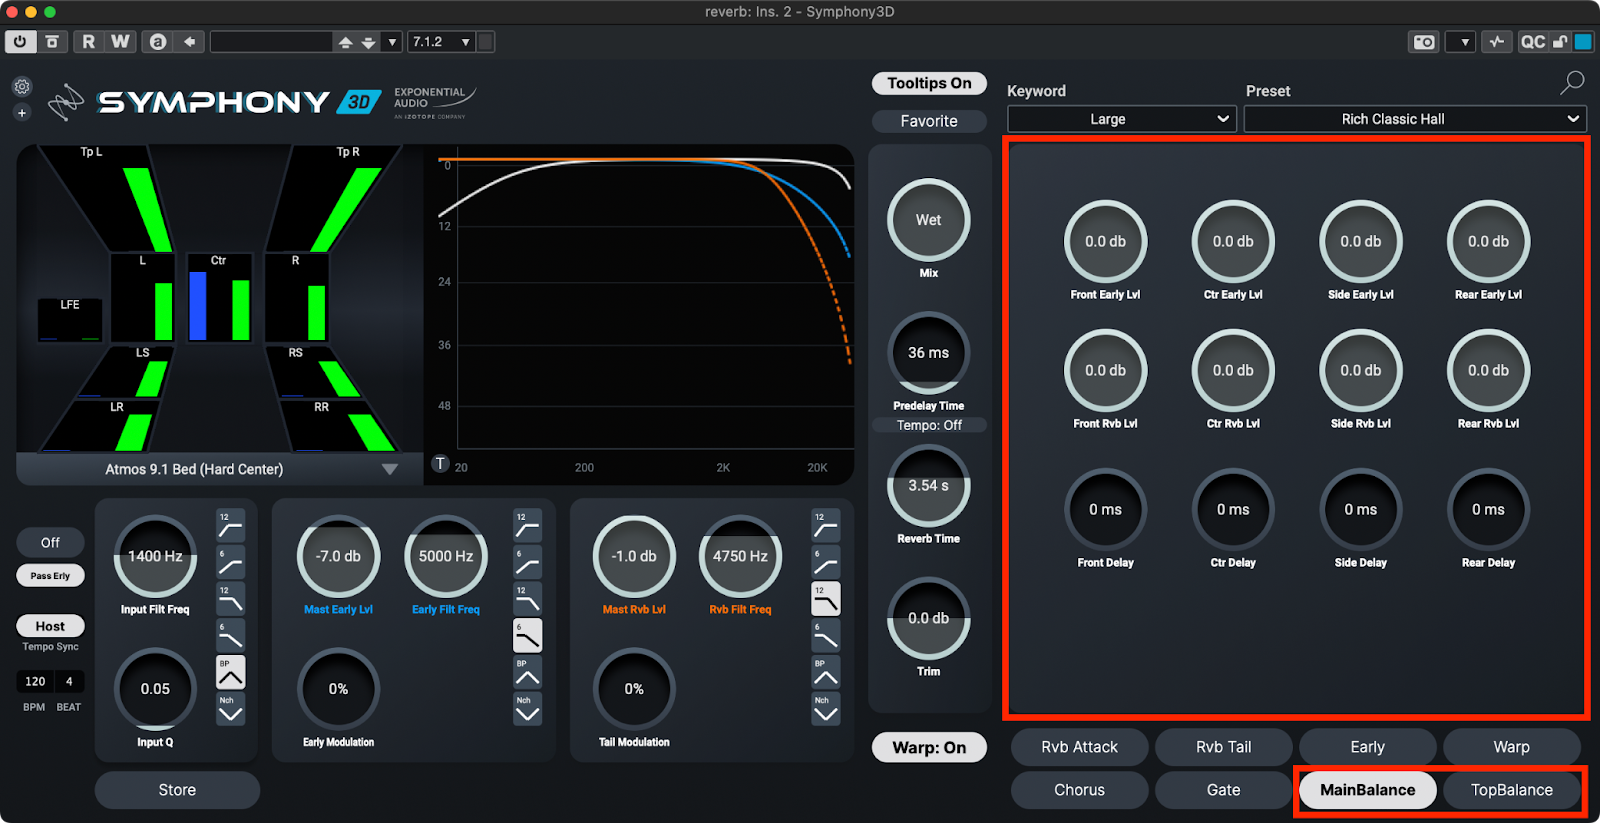Toggle the Warp: On switch
This screenshot has width=1600, height=823.
click(x=929, y=747)
